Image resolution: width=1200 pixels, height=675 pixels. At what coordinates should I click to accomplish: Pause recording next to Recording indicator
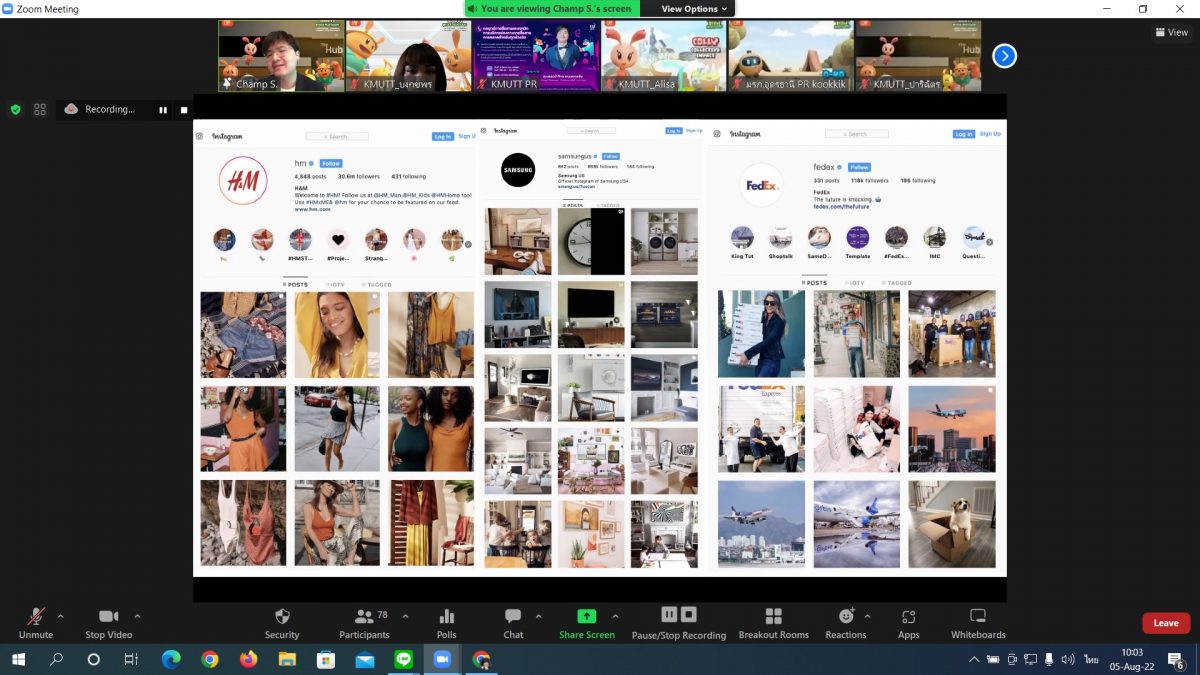click(163, 110)
